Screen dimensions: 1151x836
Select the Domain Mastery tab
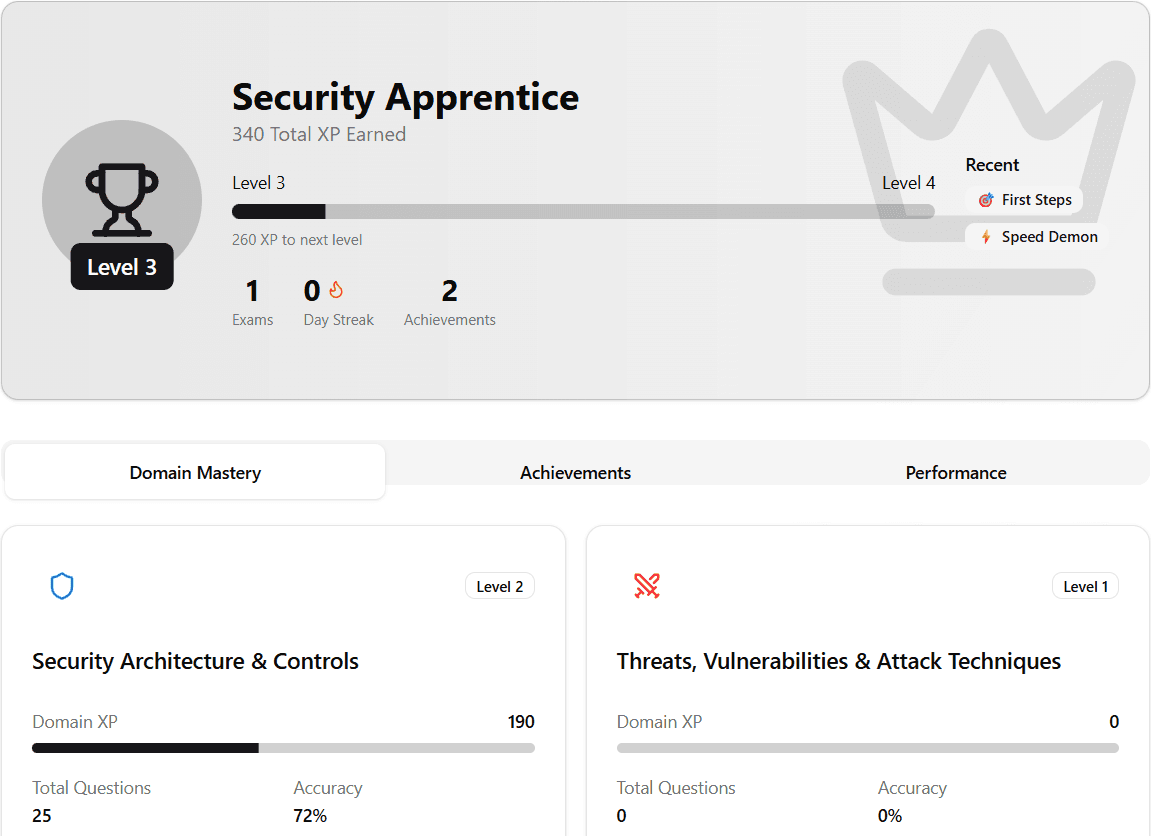click(x=194, y=472)
